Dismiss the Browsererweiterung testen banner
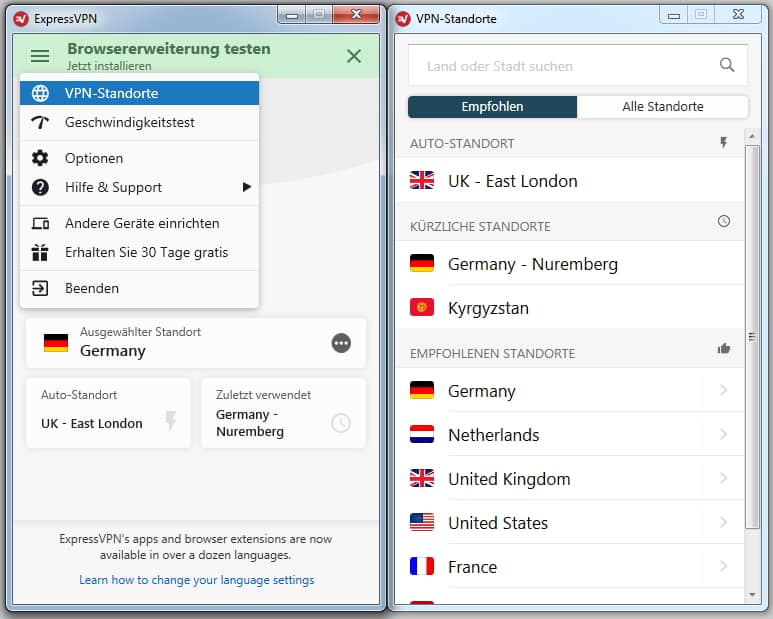The width and height of the screenshot is (773, 619). pyautogui.click(x=354, y=56)
